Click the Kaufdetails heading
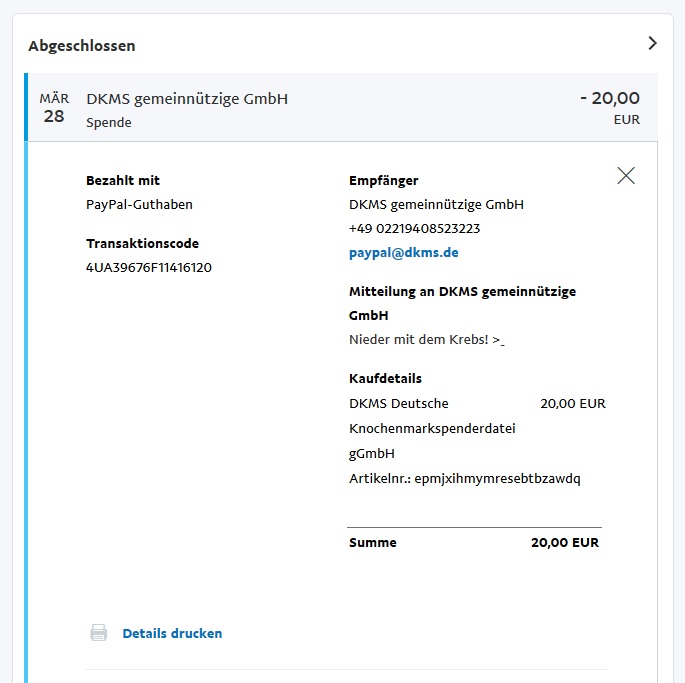 tap(385, 378)
